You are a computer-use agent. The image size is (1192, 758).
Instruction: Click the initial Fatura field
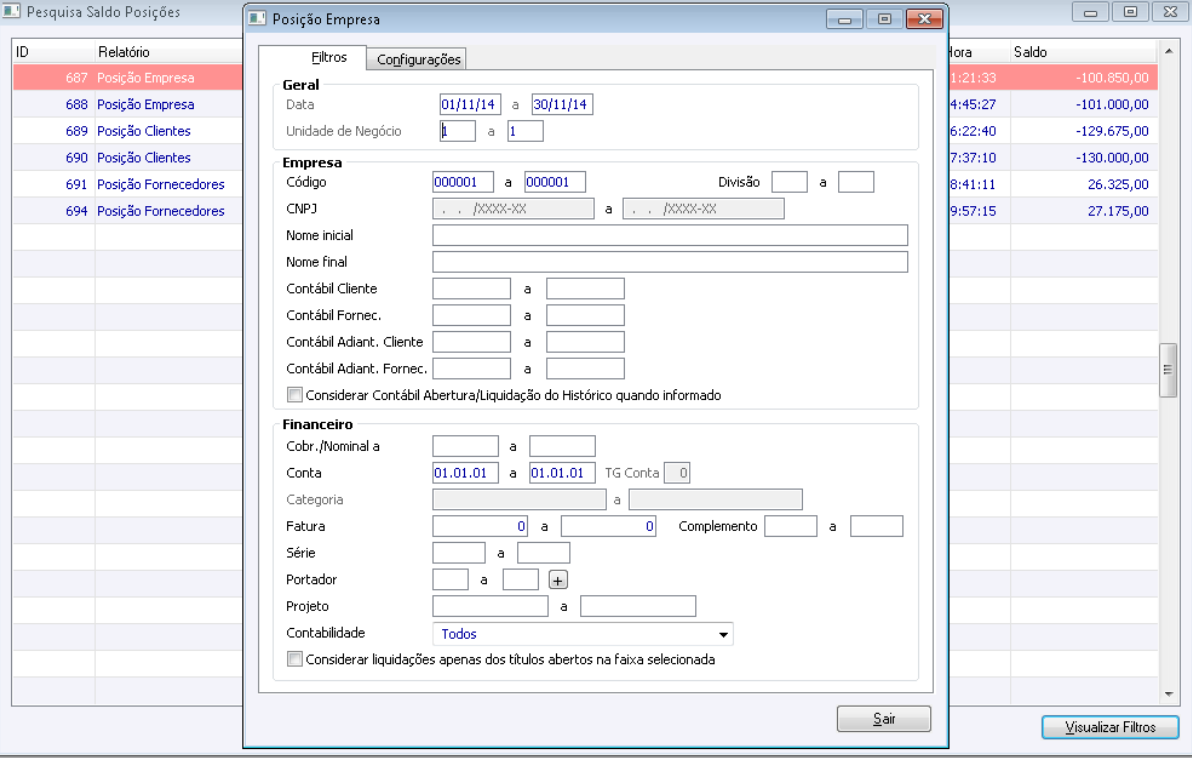[x=480, y=526]
